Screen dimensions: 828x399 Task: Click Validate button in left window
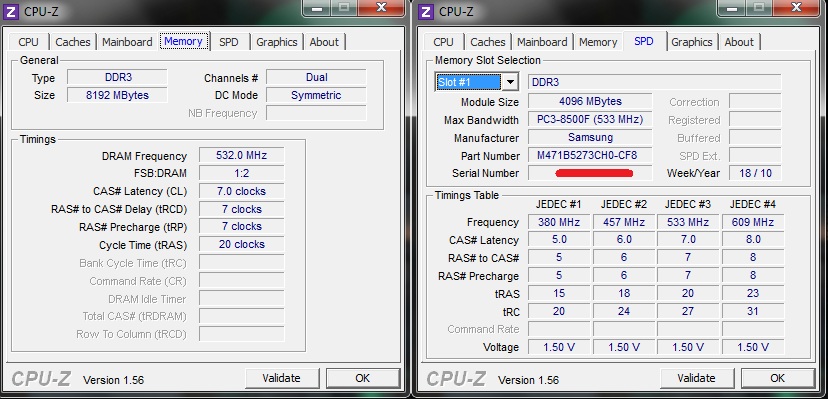tap(282, 378)
